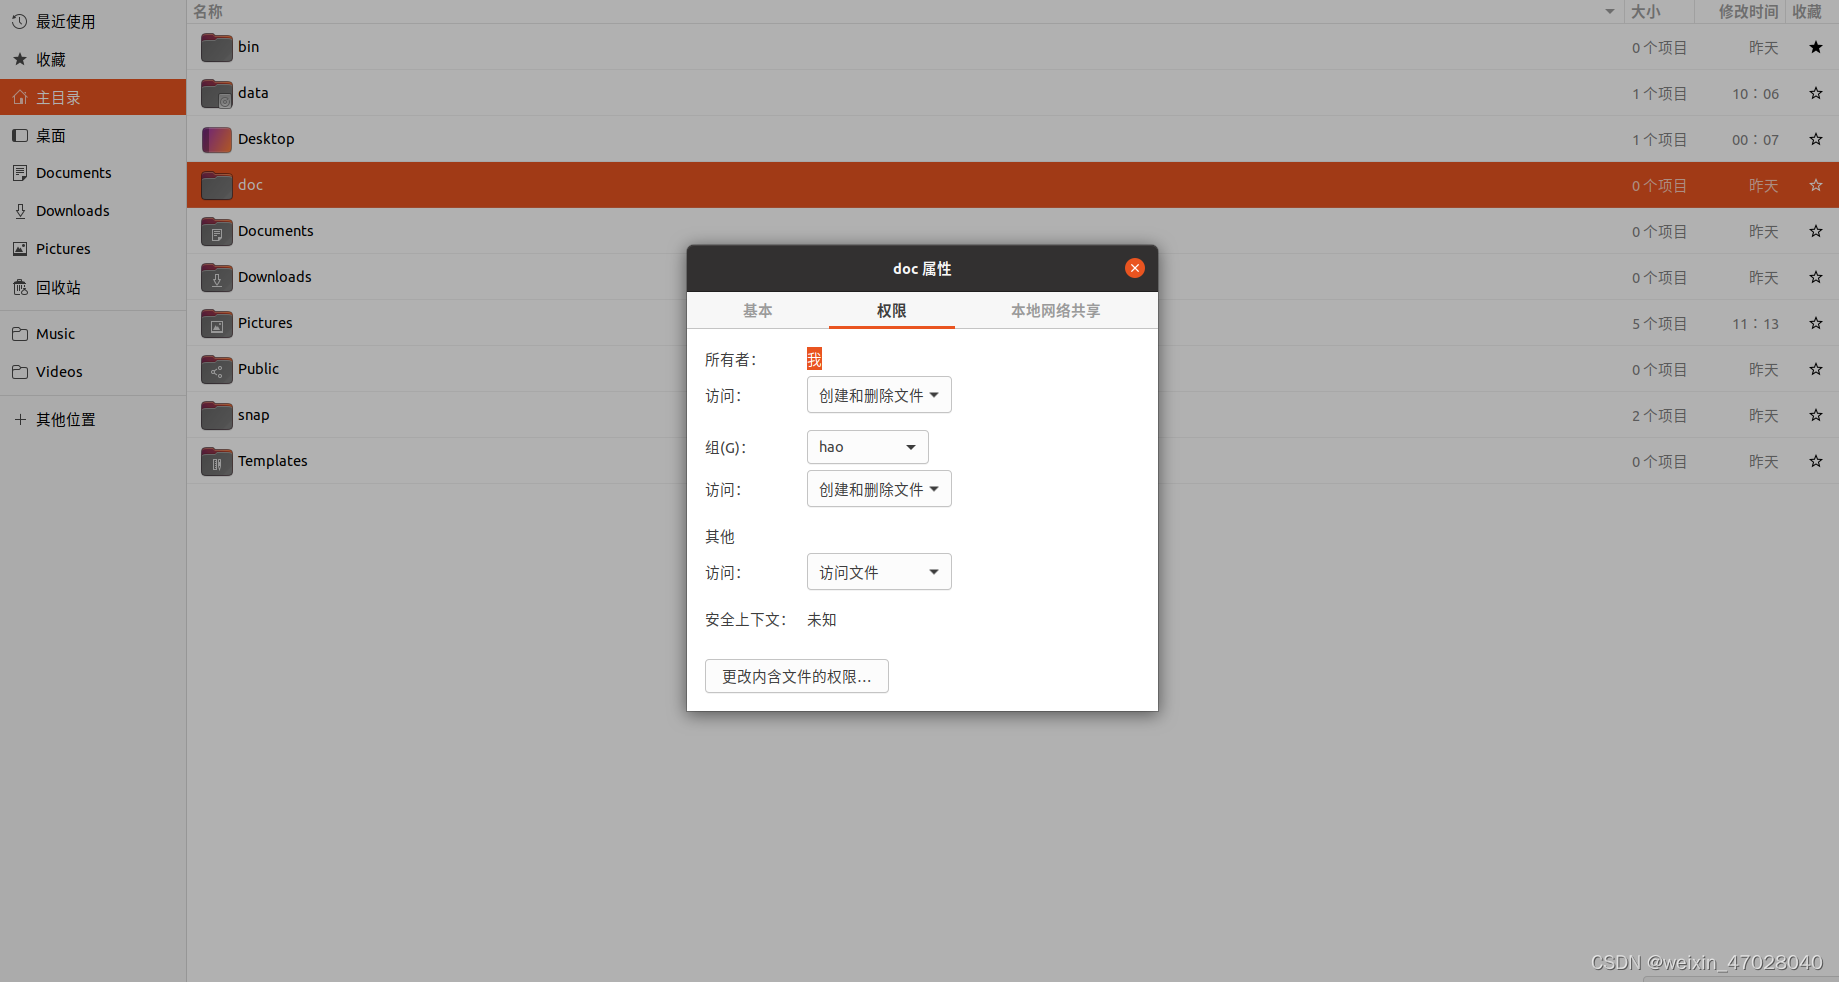Open the Documents folder icon in file list

[x=216, y=231]
